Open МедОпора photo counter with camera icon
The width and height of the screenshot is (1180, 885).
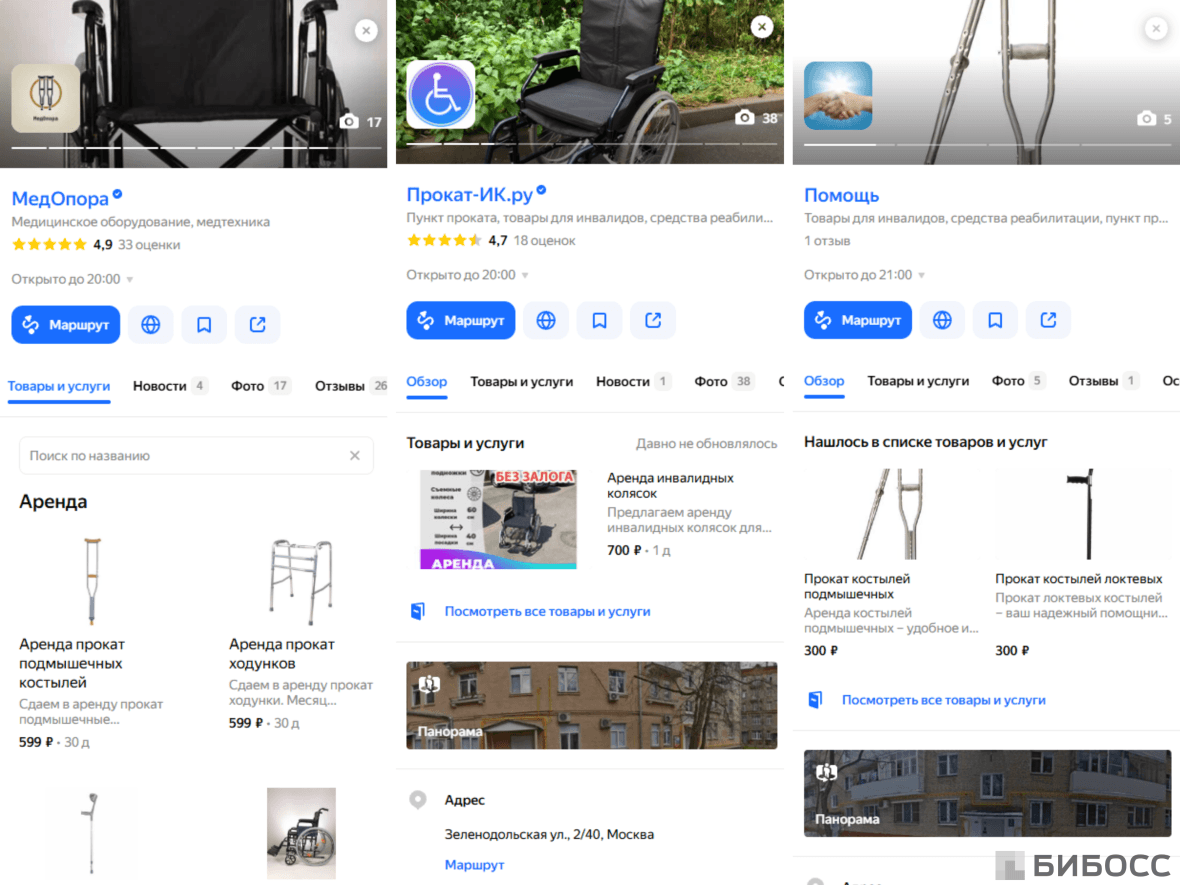[360, 121]
